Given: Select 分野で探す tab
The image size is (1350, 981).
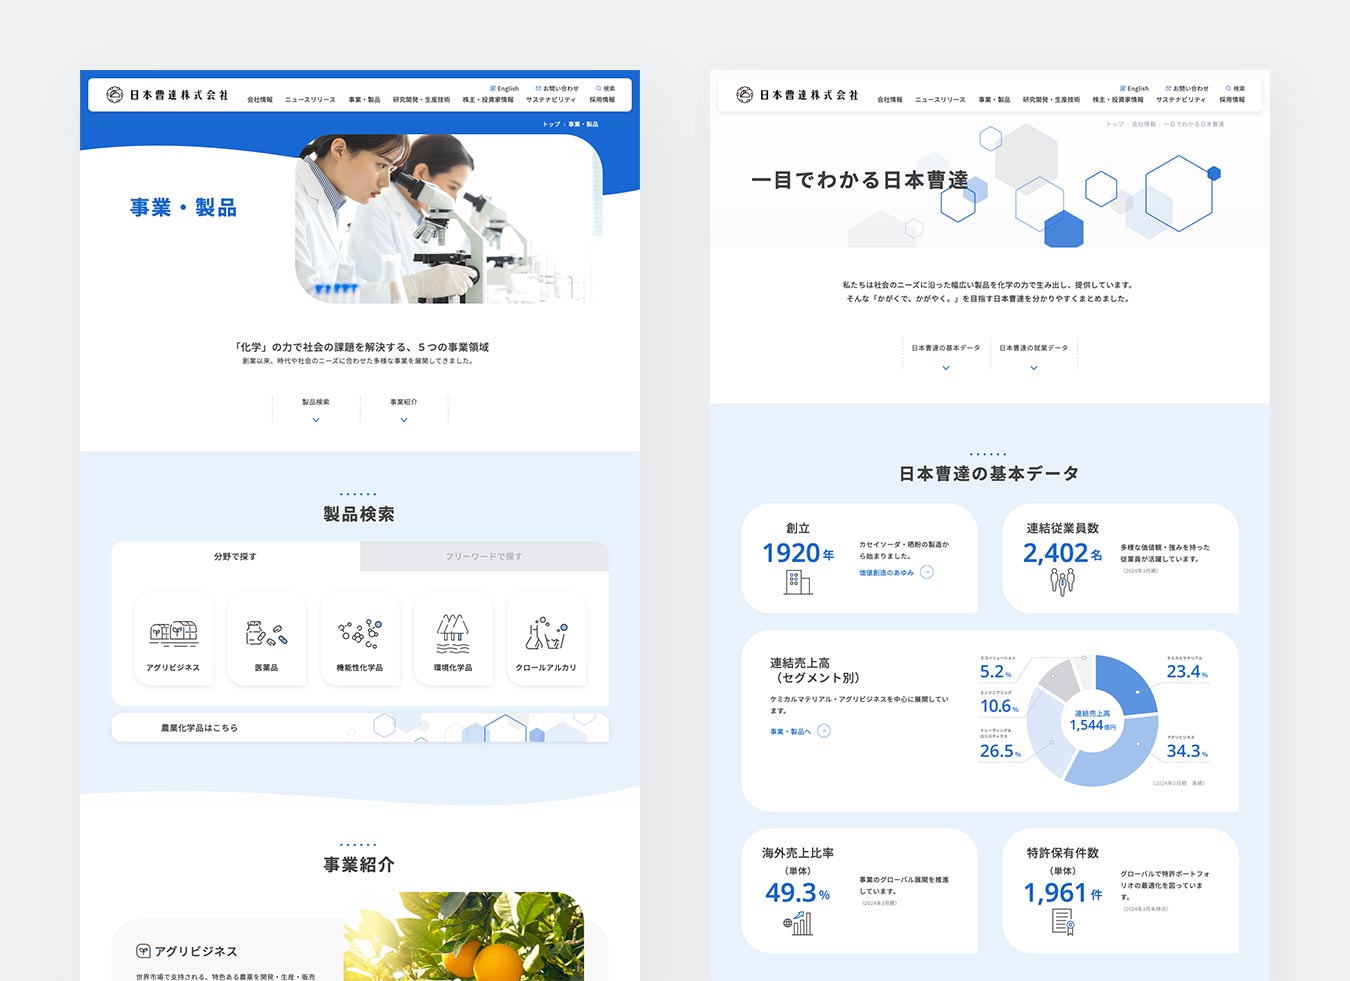Looking at the screenshot, I should pyautogui.click(x=235, y=556).
